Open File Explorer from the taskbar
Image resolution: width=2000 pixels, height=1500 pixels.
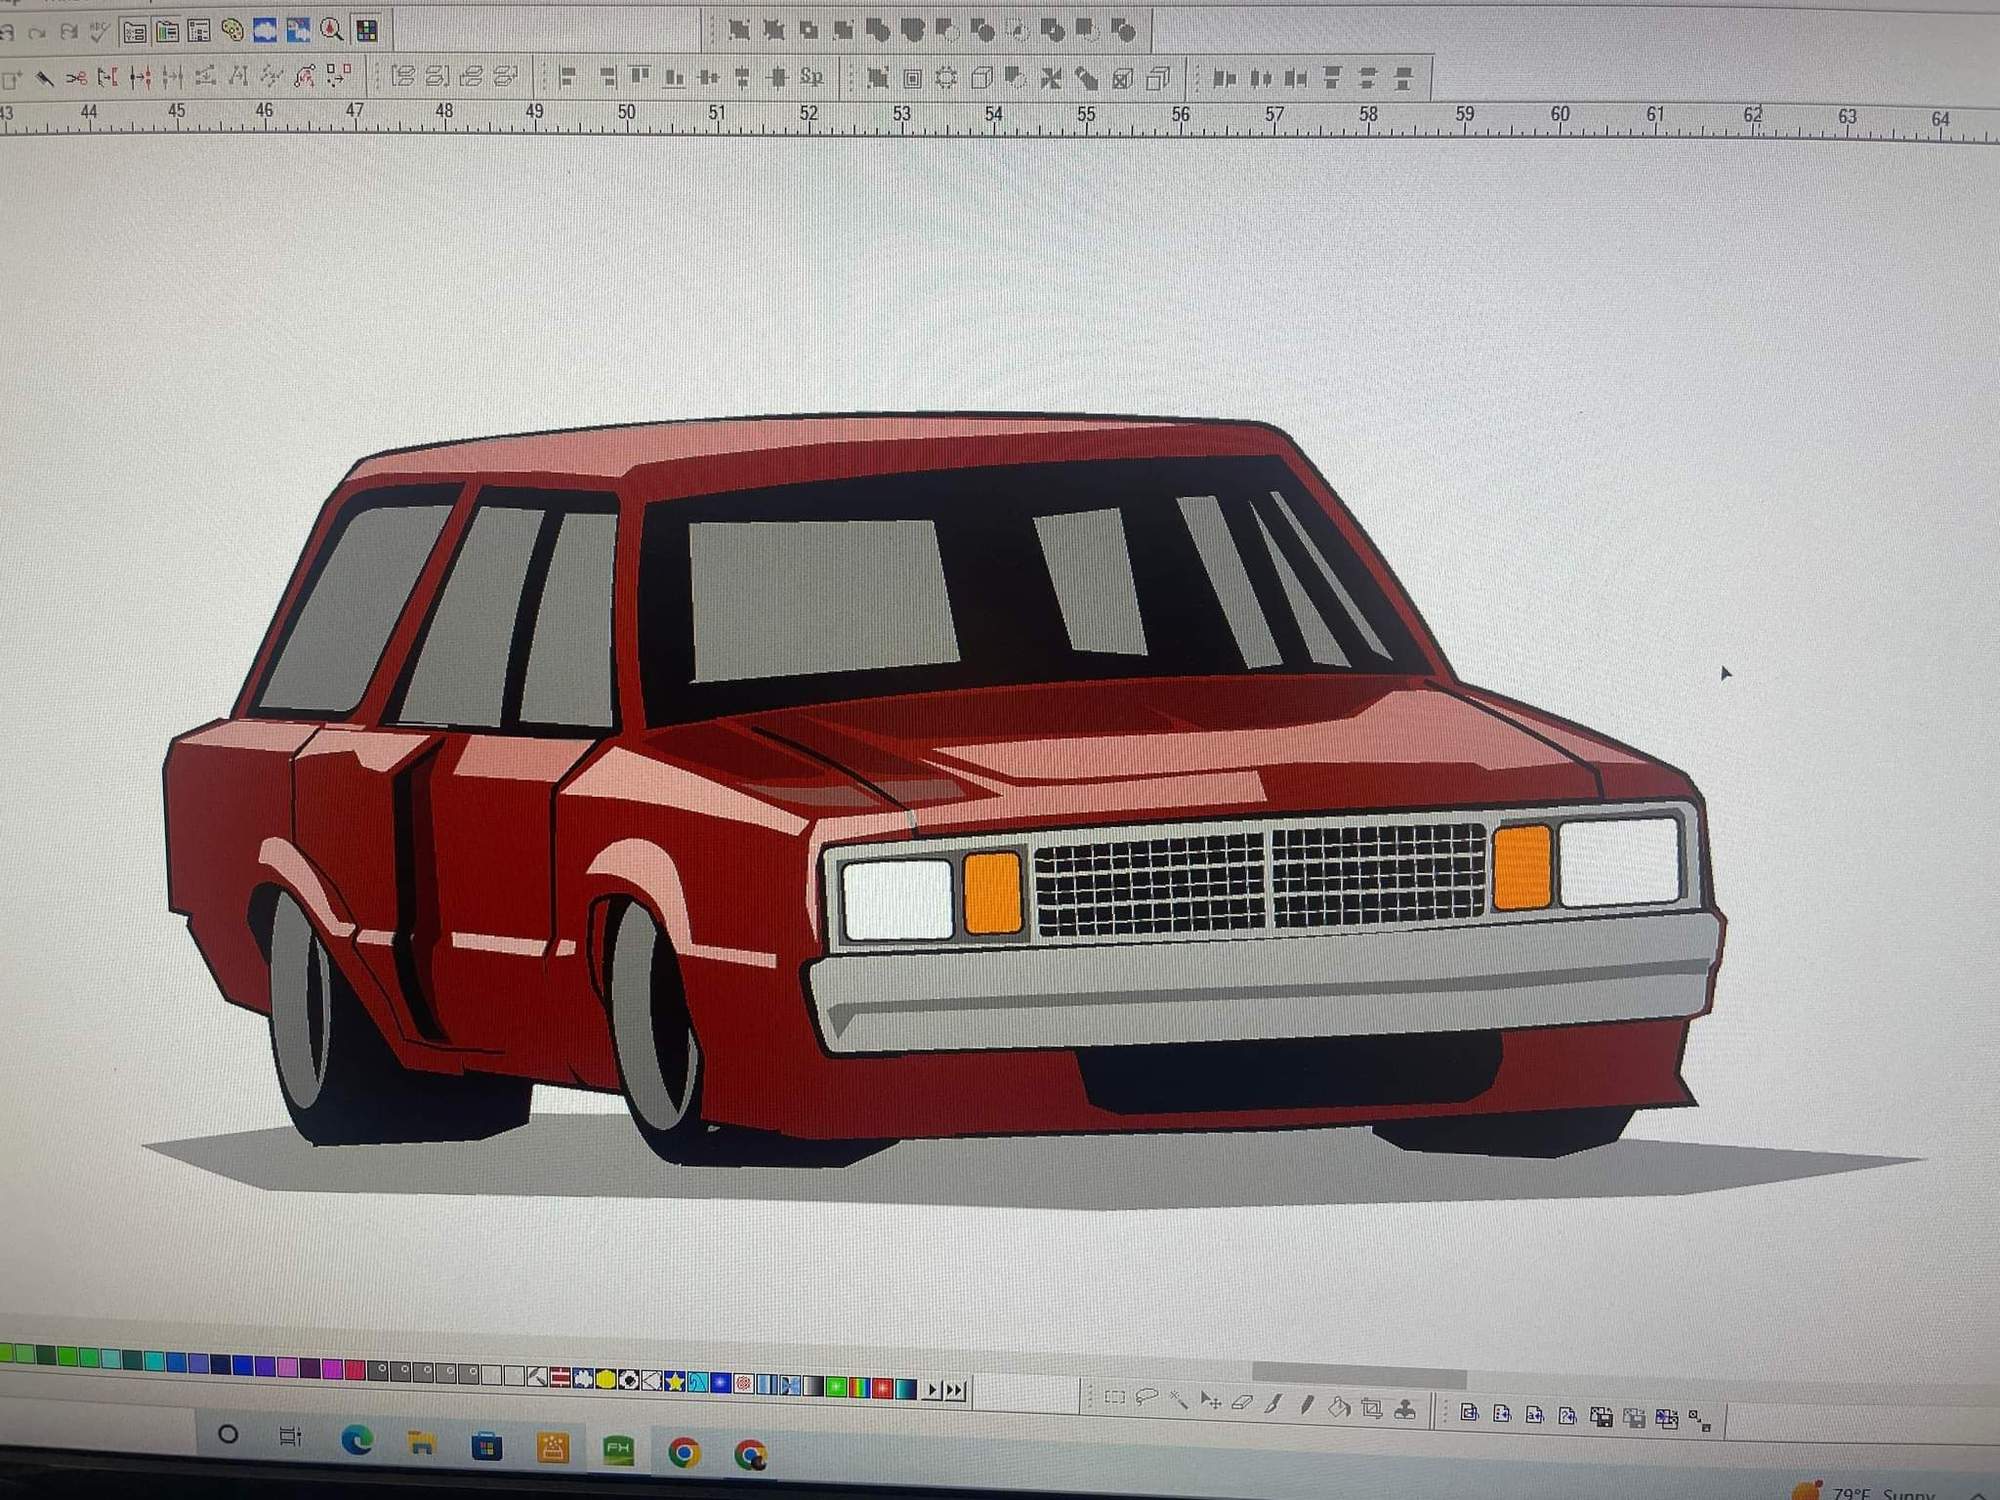point(421,1443)
